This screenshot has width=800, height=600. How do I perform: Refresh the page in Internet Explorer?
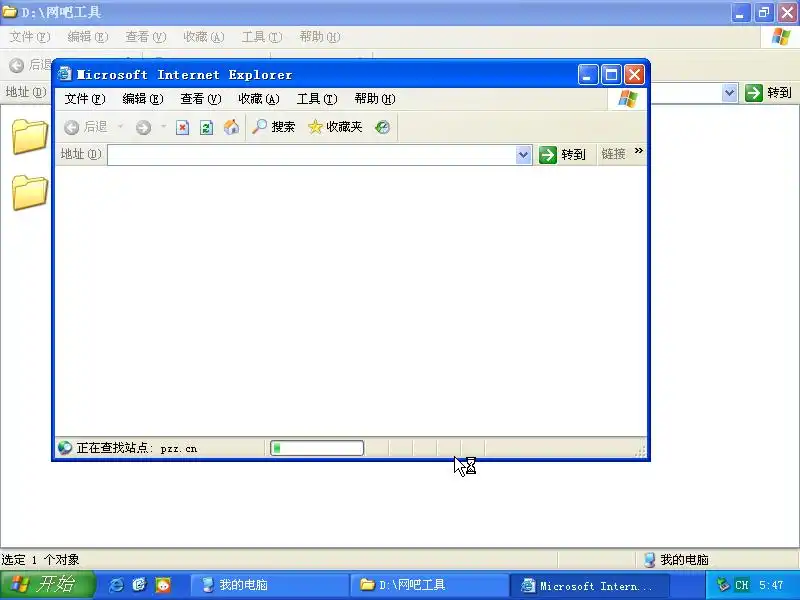point(207,127)
